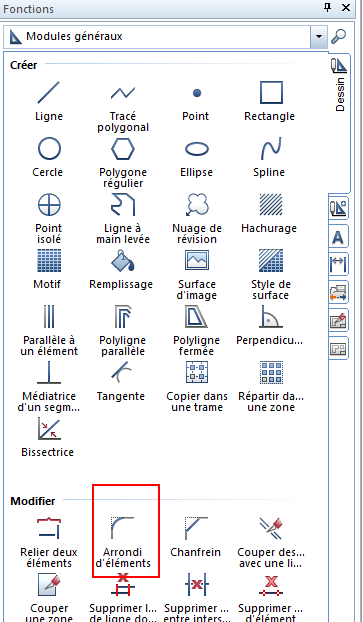Select the Cercle tool
Image resolution: width=363 pixels, height=622 pixels.
coord(49,156)
